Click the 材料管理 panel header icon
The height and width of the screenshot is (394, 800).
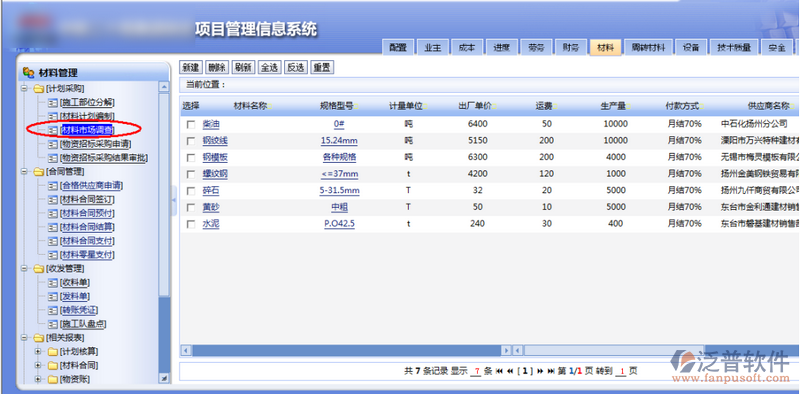coord(29,73)
